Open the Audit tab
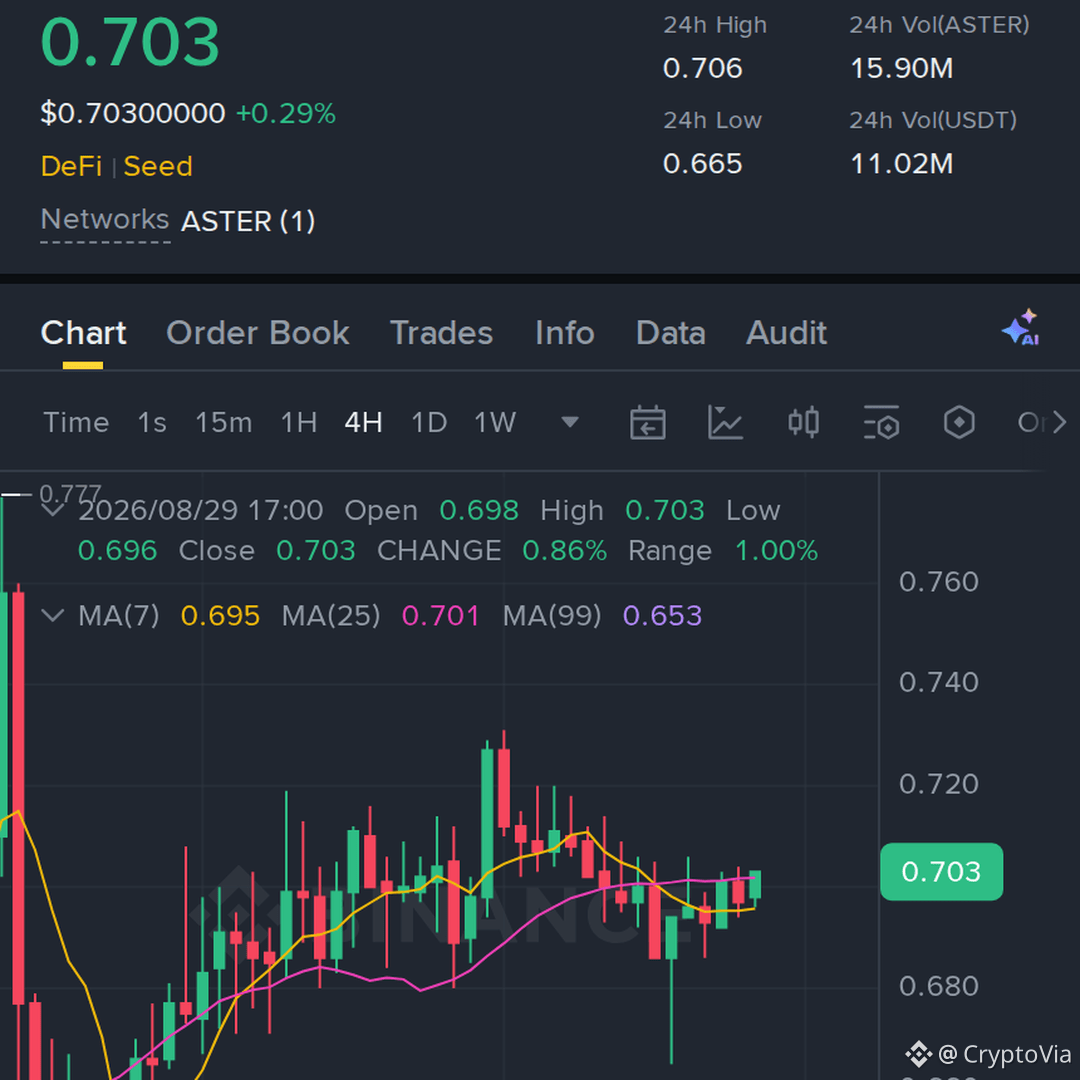 [787, 333]
